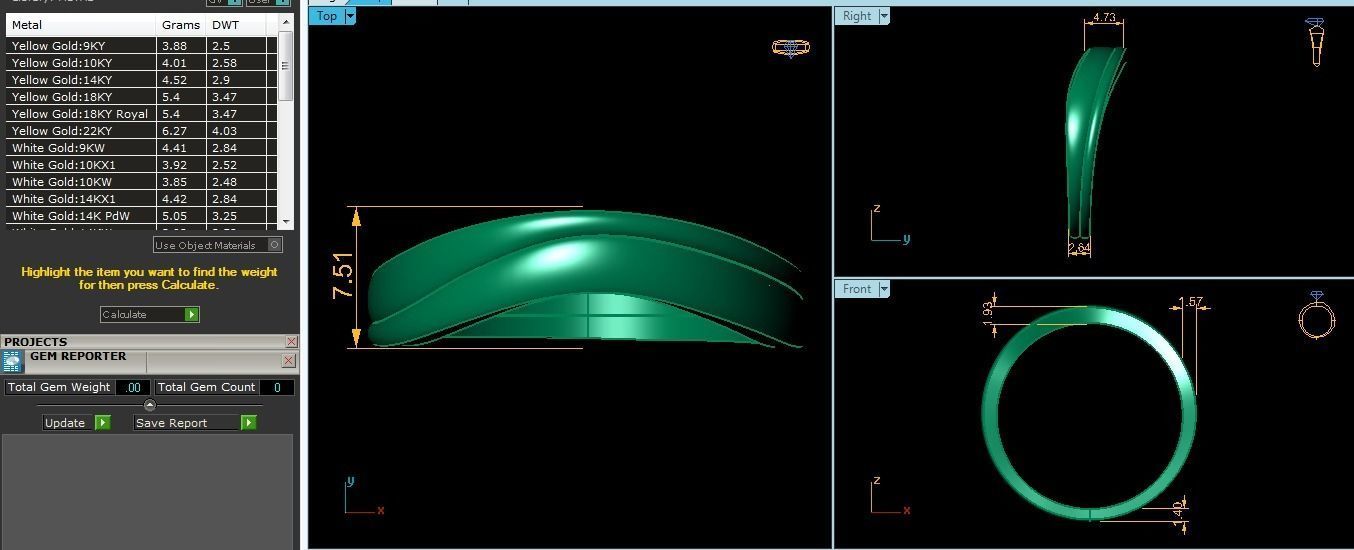Click the metal list scroll down arrow

pos(285,221)
